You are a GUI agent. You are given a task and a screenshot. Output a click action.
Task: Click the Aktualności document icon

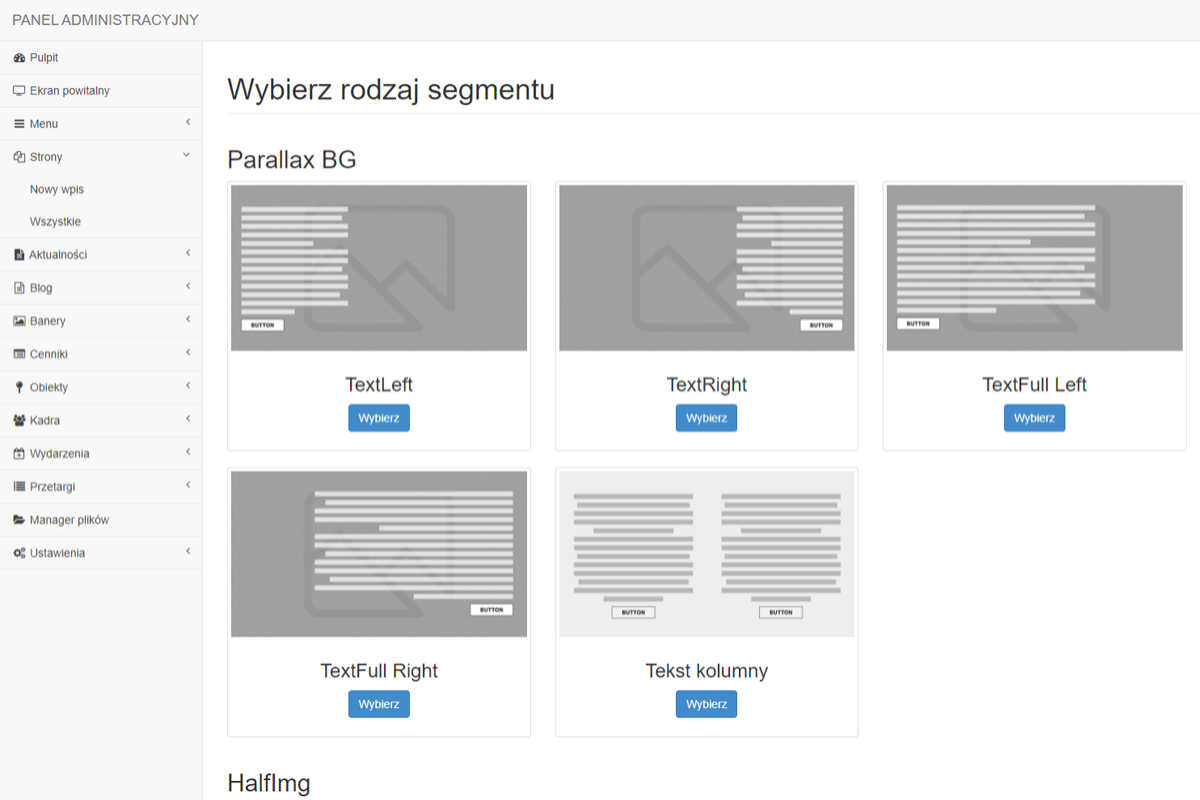(19, 255)
